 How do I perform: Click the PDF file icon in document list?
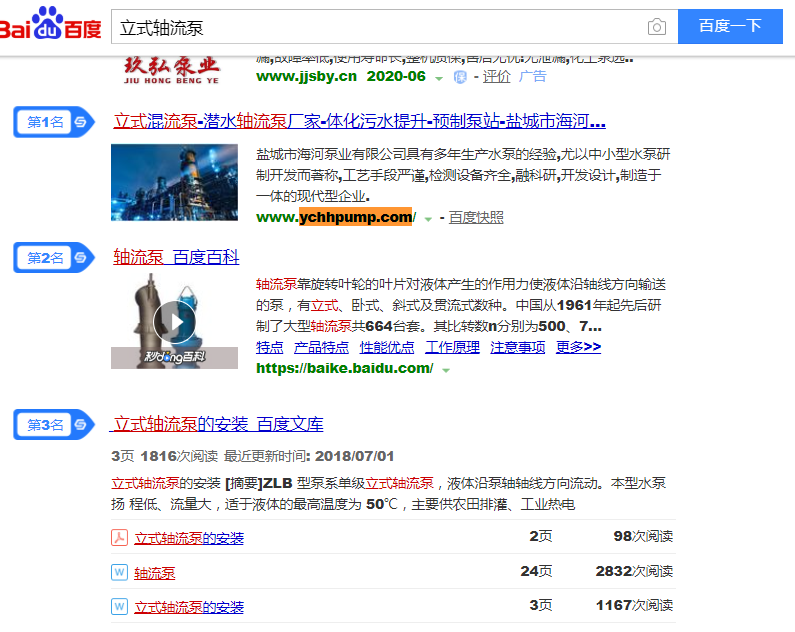[120, 537]
